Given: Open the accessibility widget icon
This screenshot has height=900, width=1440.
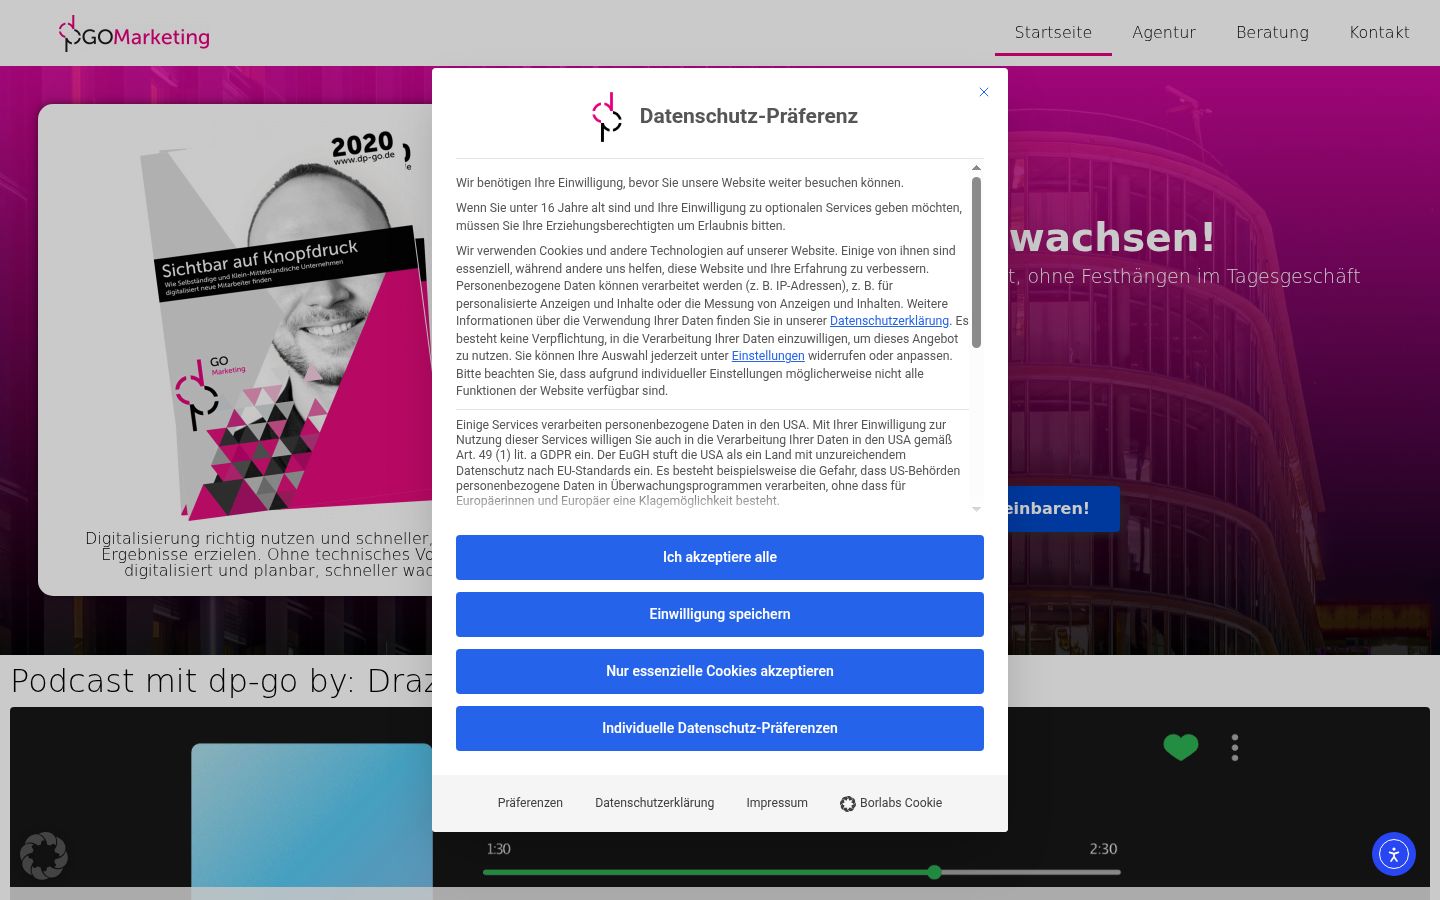Looking at the screenshot, I should click(1394, 854).
